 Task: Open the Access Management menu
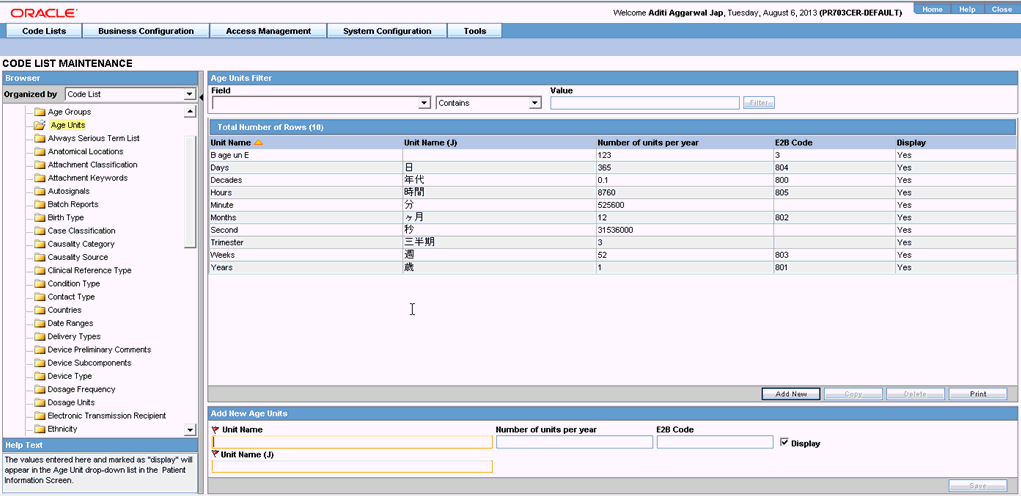268,31
